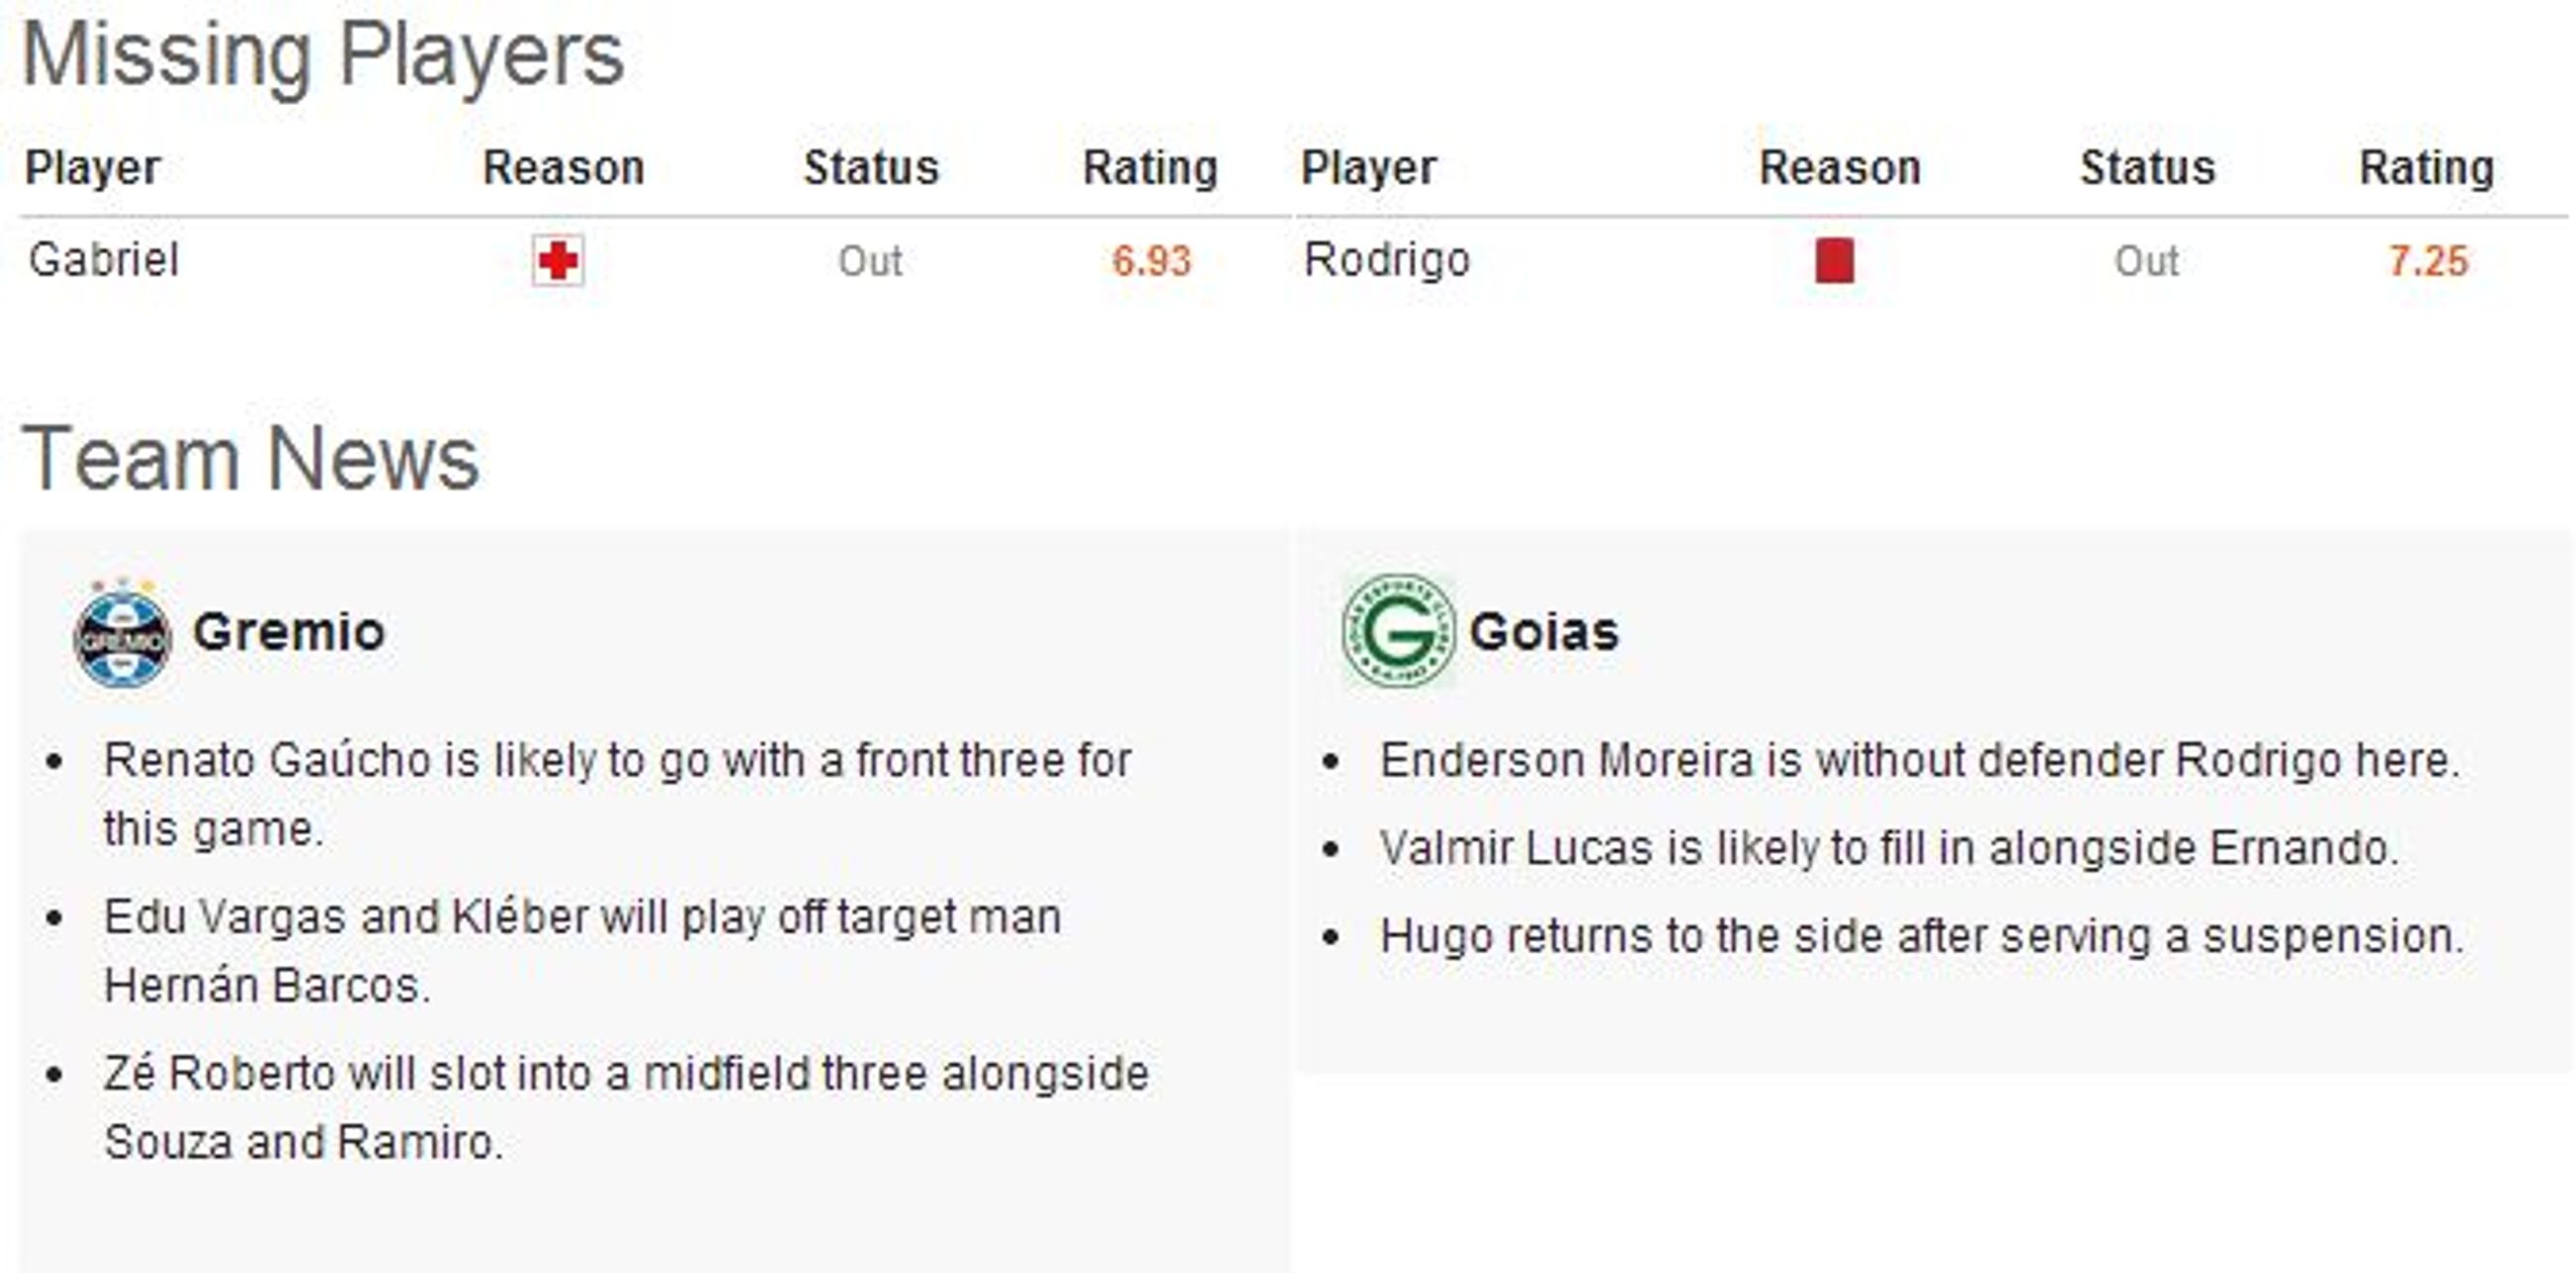The width and height of the screenshot is (2576, 1273).
Task: Click the Hugo returns after suspension bullet
Action: point(1922,937)
